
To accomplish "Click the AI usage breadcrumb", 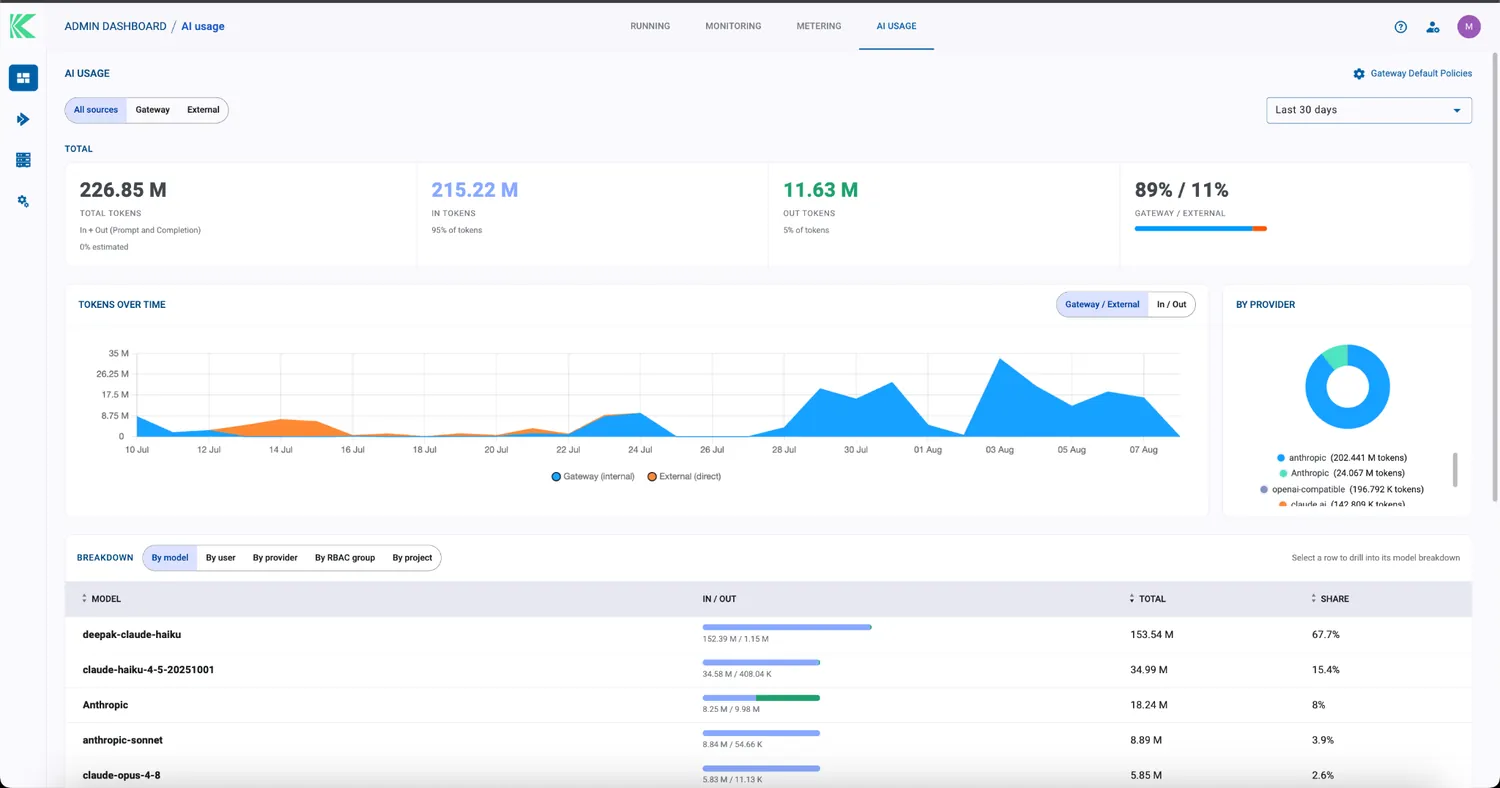I will (x=203, y=26).
